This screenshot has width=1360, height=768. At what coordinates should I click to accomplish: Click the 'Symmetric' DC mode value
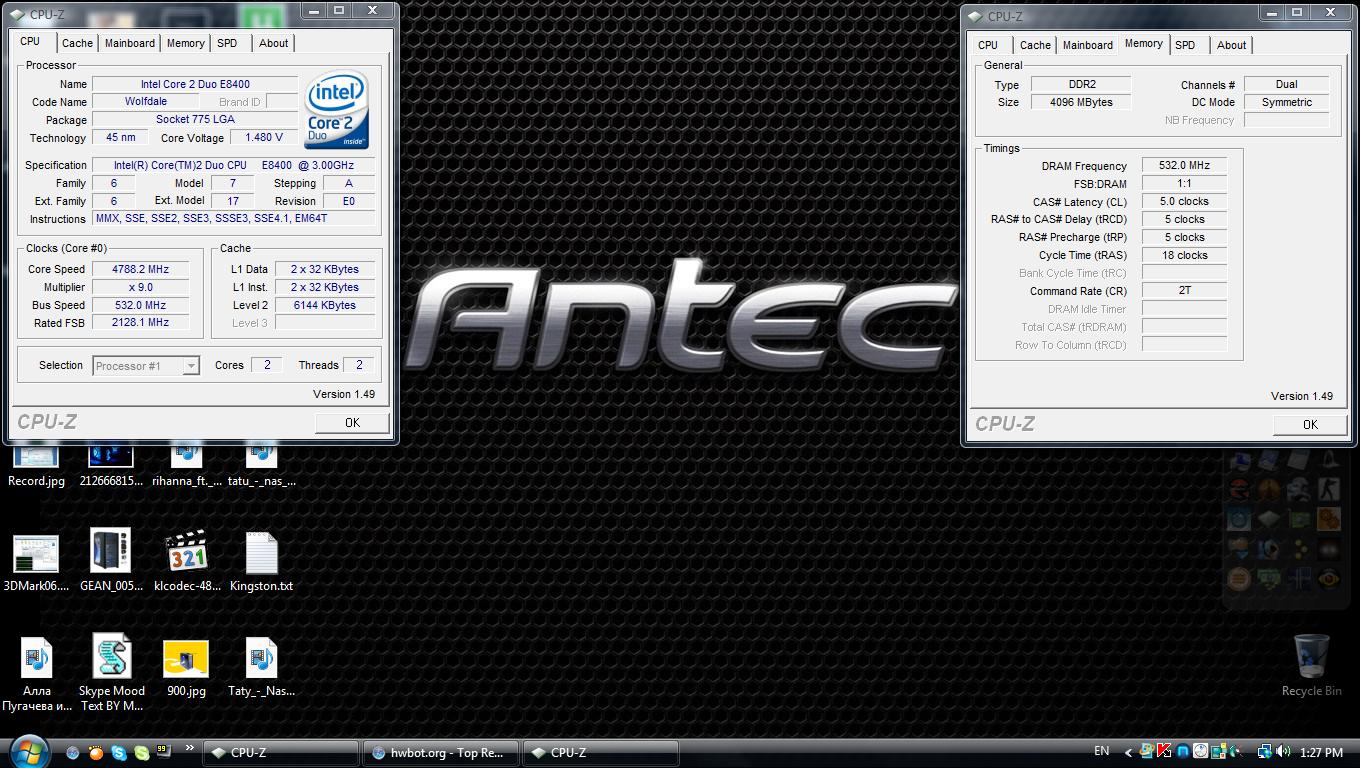pyautogui.click(x=1286, y=103)
